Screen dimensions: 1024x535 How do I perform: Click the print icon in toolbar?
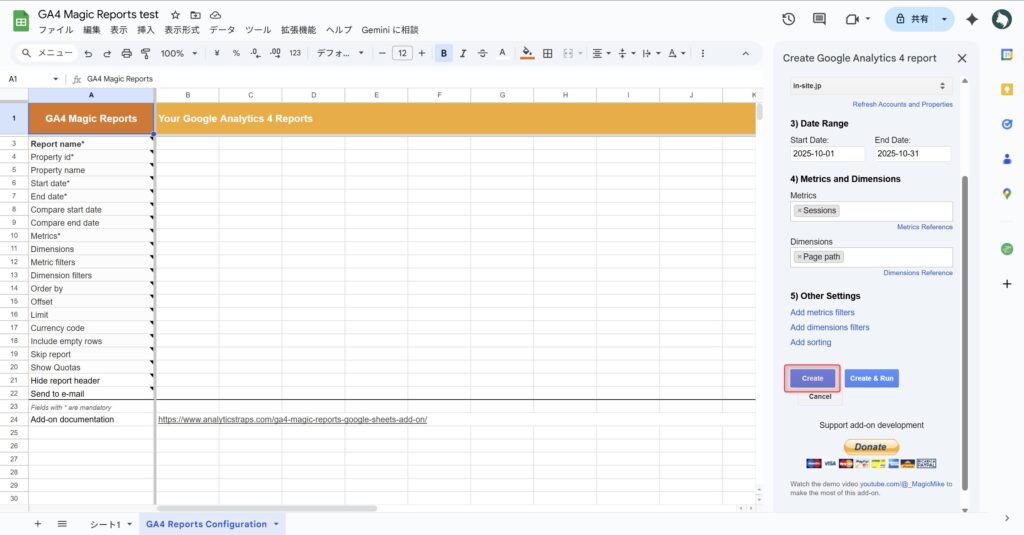(126, 53)
